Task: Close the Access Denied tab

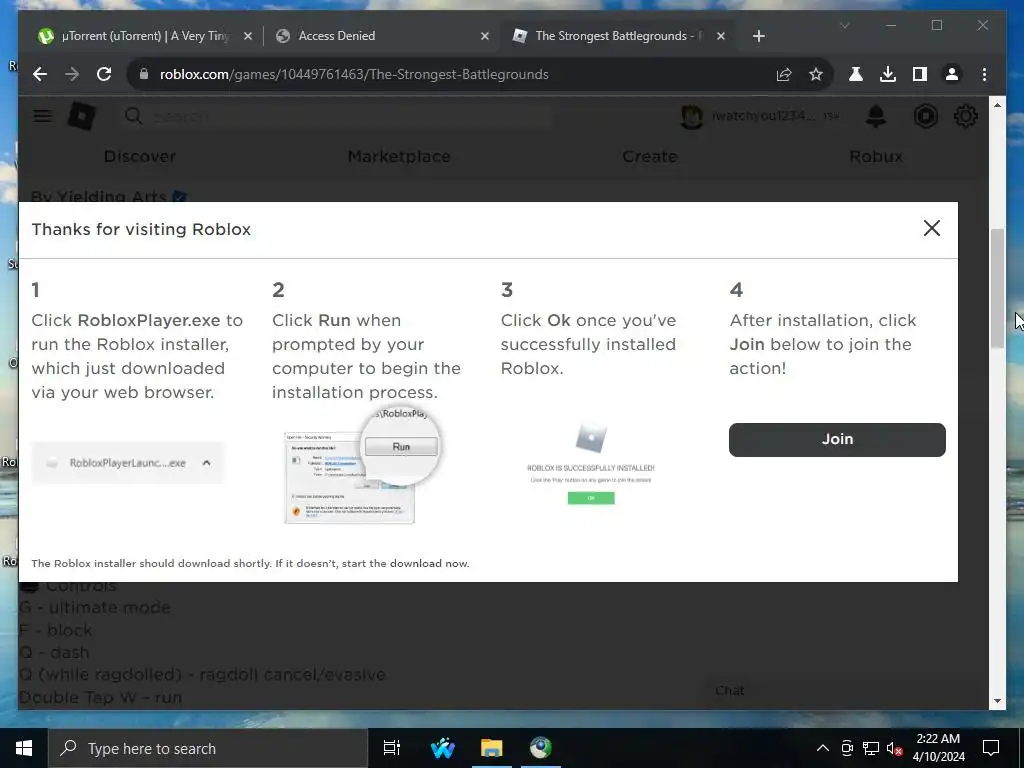Action: coord(485,36)
